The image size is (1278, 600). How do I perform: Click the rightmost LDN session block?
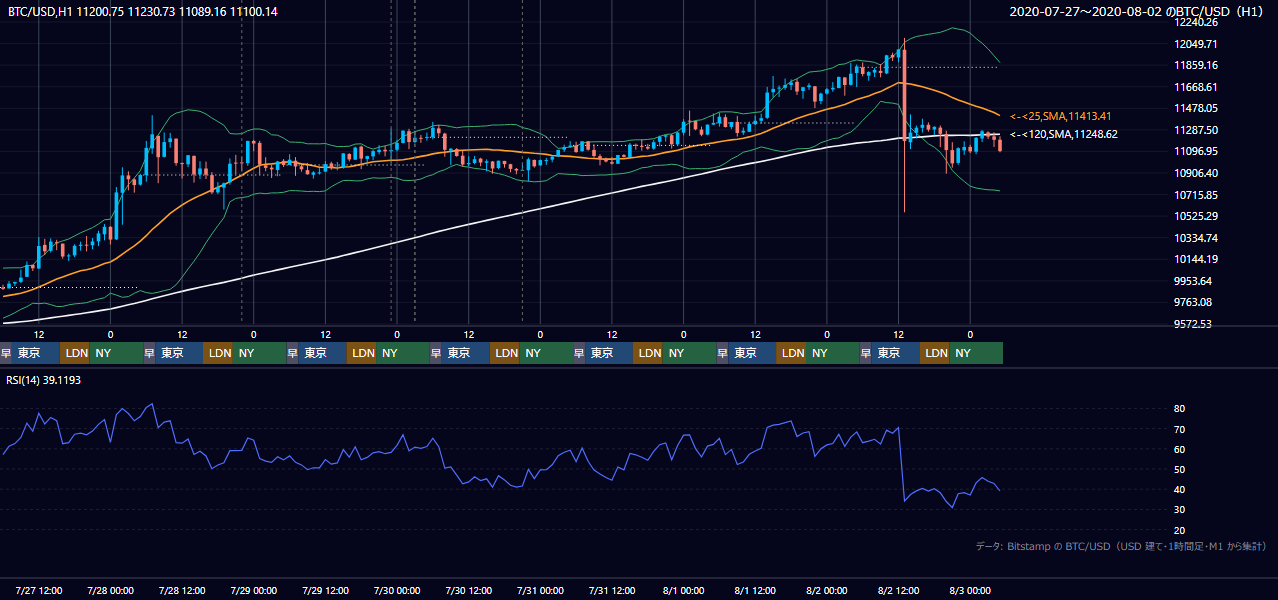(x=935, y=353)
